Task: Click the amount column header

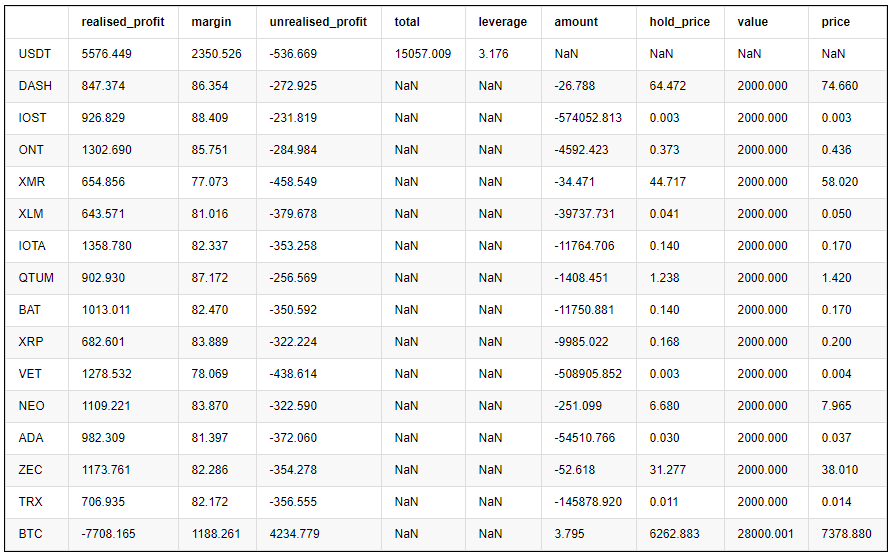Action: pos(576,22)
